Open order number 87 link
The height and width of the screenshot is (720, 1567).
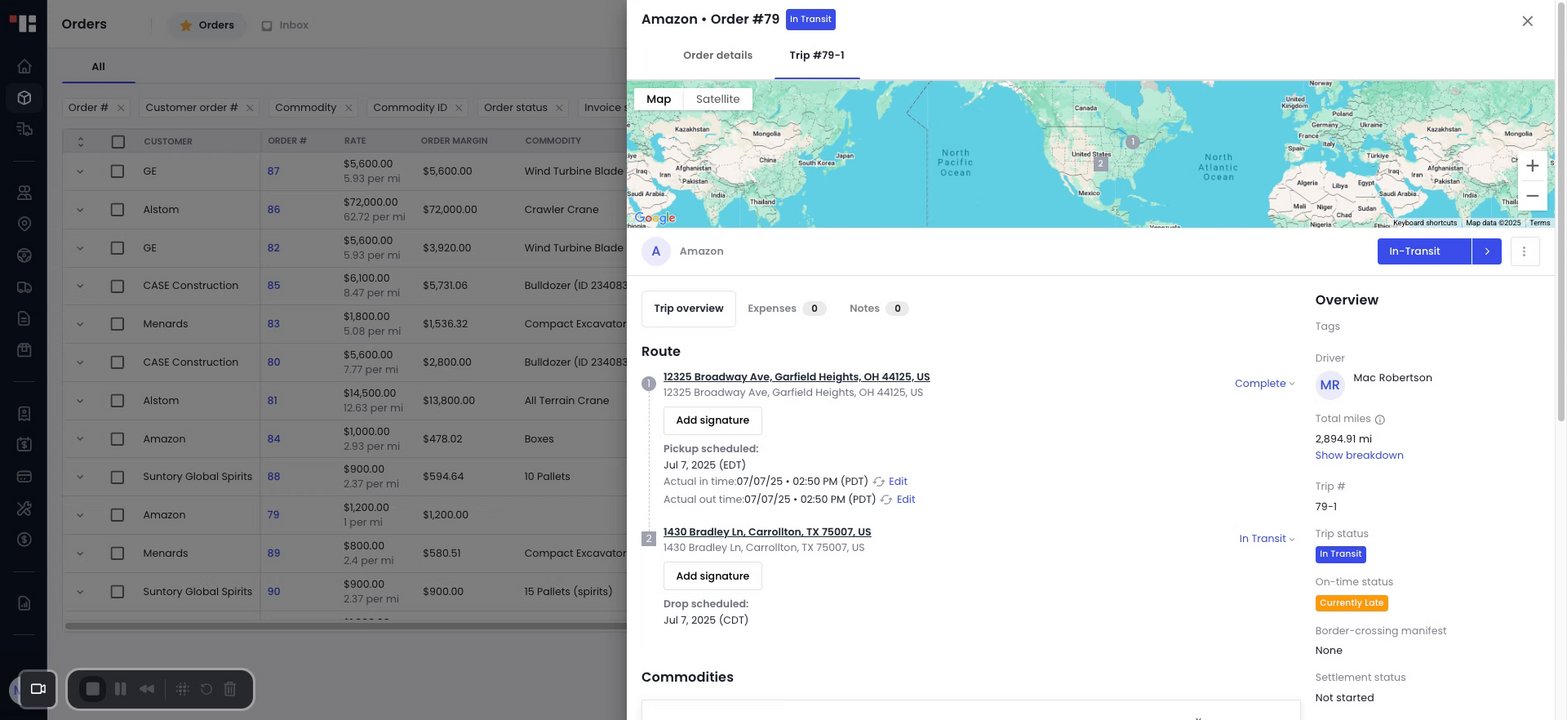(273, 172)
